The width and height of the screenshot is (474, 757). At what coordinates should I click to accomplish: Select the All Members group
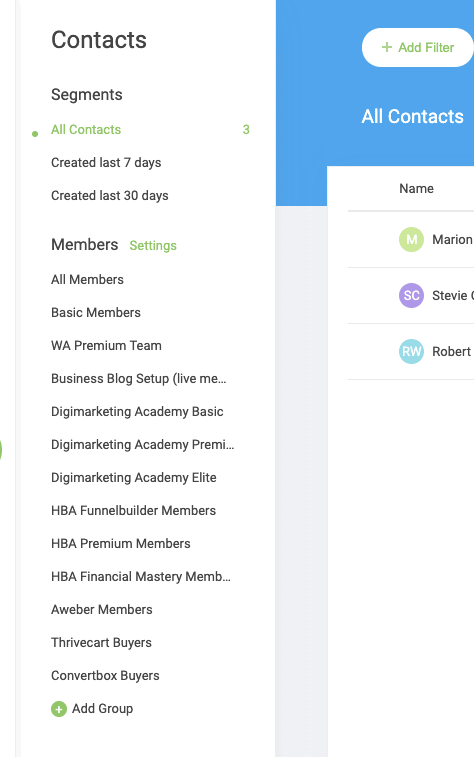tap(87, 280)
